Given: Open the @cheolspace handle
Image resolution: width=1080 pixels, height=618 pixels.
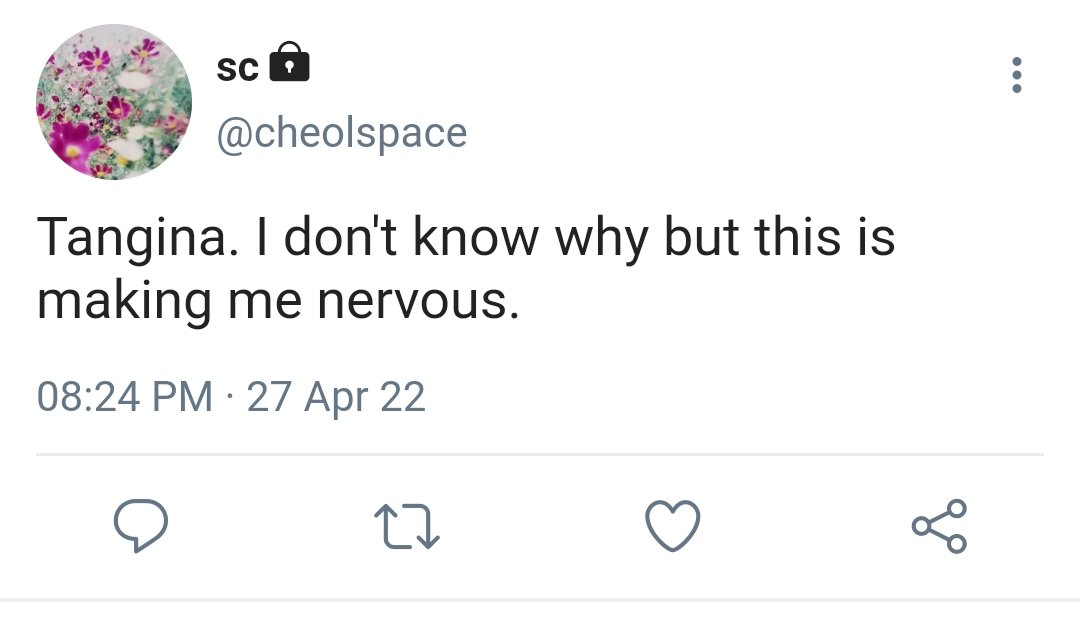Looking at the screenshot, I should 341,132.
